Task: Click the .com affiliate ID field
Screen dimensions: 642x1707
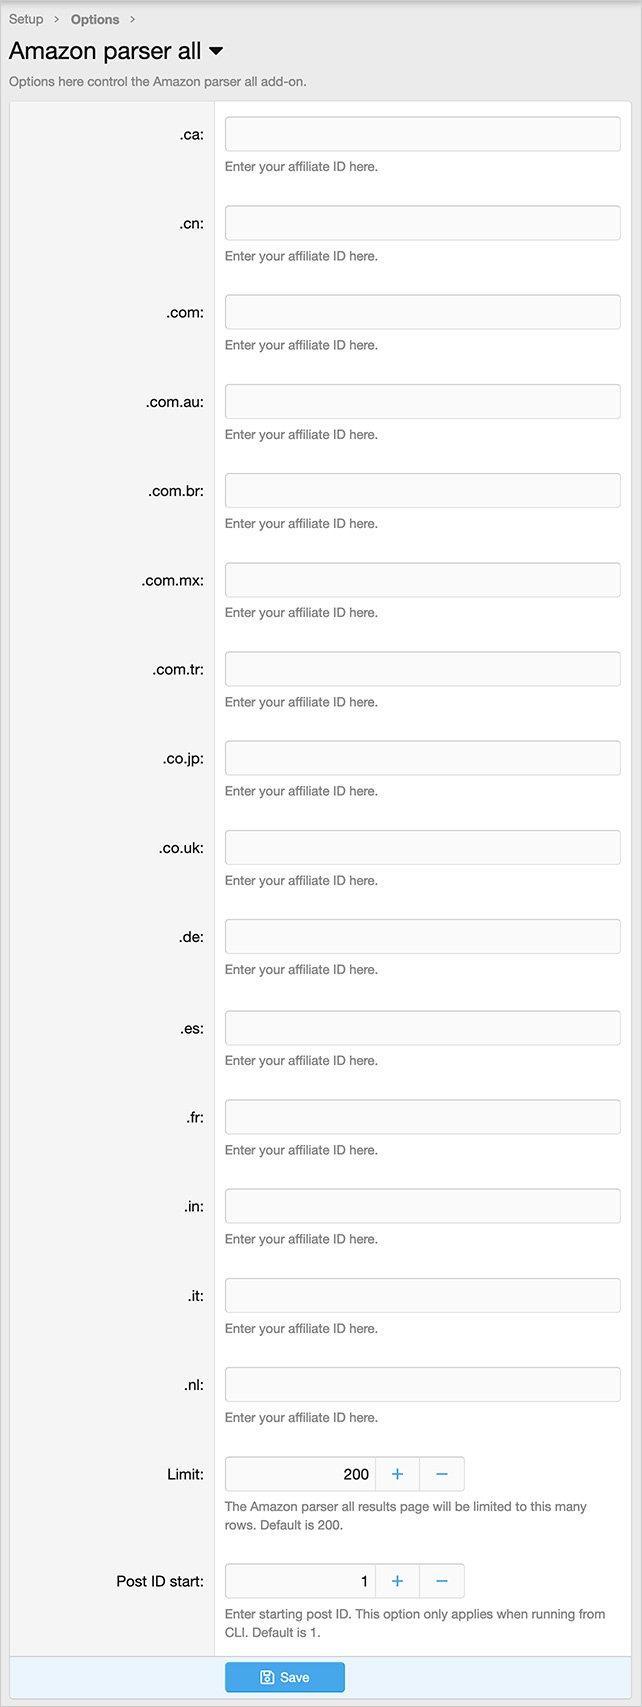Action: (x=422, y=312)
